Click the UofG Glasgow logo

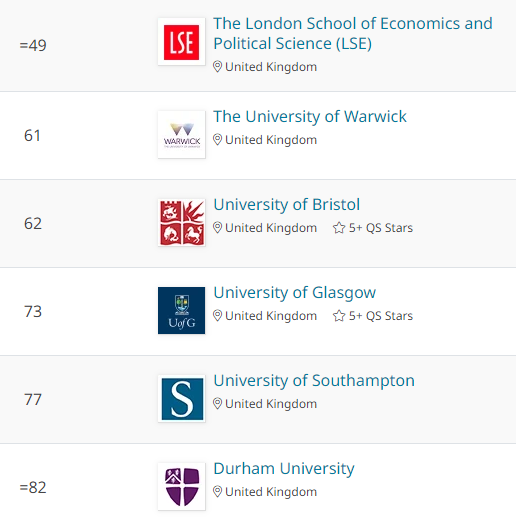pyautogui.click(x=182, y=310)
